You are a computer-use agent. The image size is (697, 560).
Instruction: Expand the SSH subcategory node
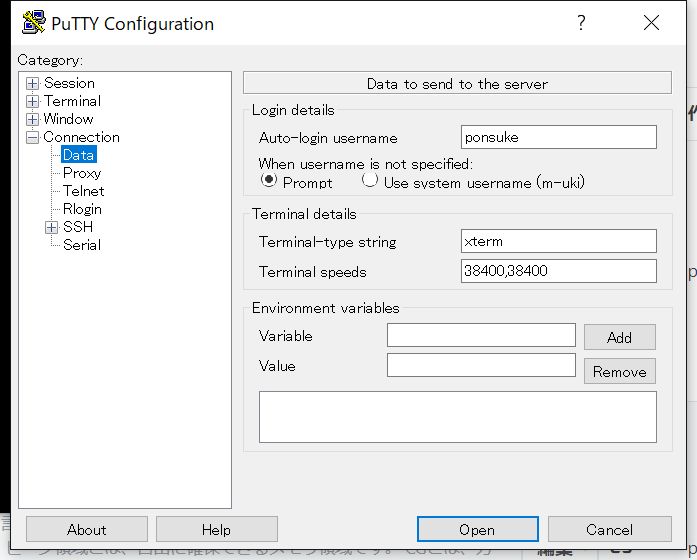click(x=52, y=228)
